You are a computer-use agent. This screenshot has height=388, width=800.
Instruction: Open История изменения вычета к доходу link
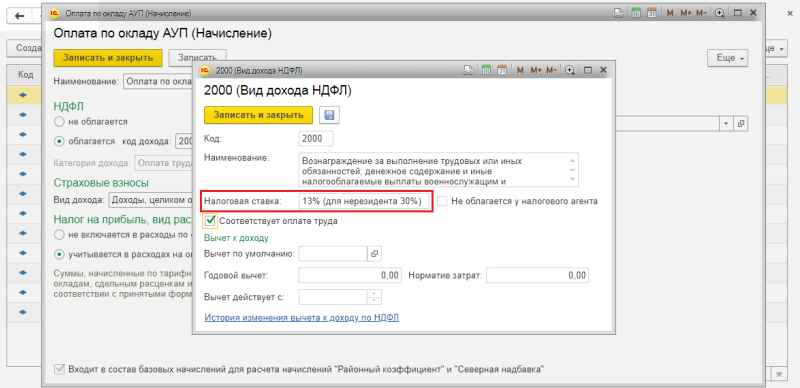[302, 318]
